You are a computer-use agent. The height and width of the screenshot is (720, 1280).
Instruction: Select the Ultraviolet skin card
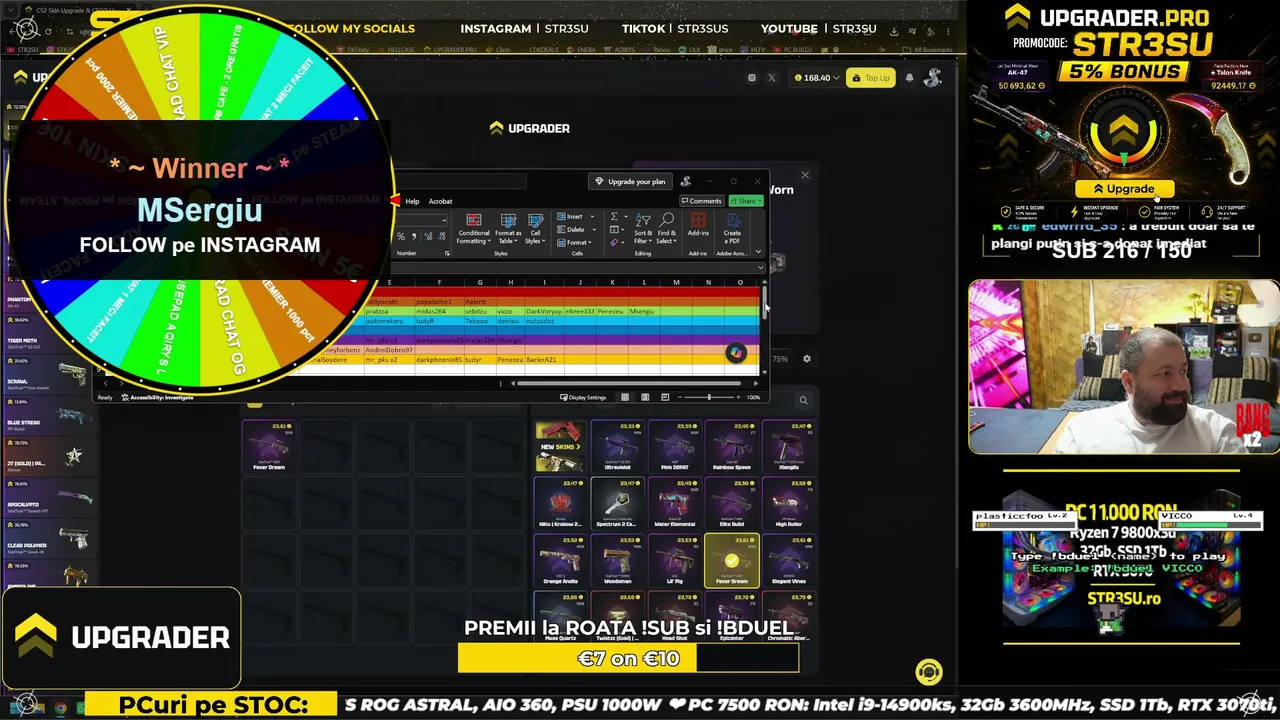pos(617,446)
